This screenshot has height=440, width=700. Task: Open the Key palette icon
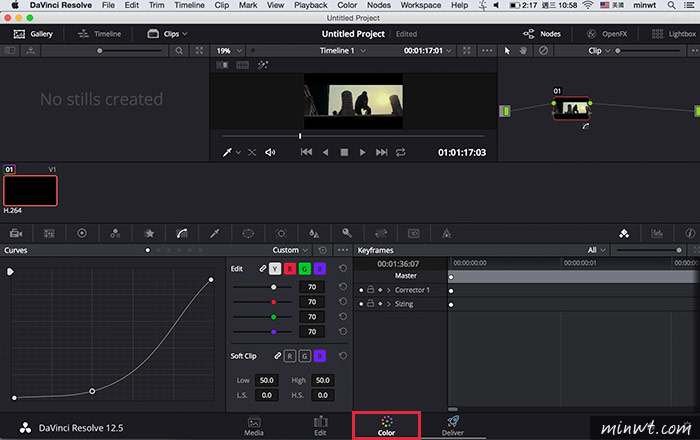point(347,233)
